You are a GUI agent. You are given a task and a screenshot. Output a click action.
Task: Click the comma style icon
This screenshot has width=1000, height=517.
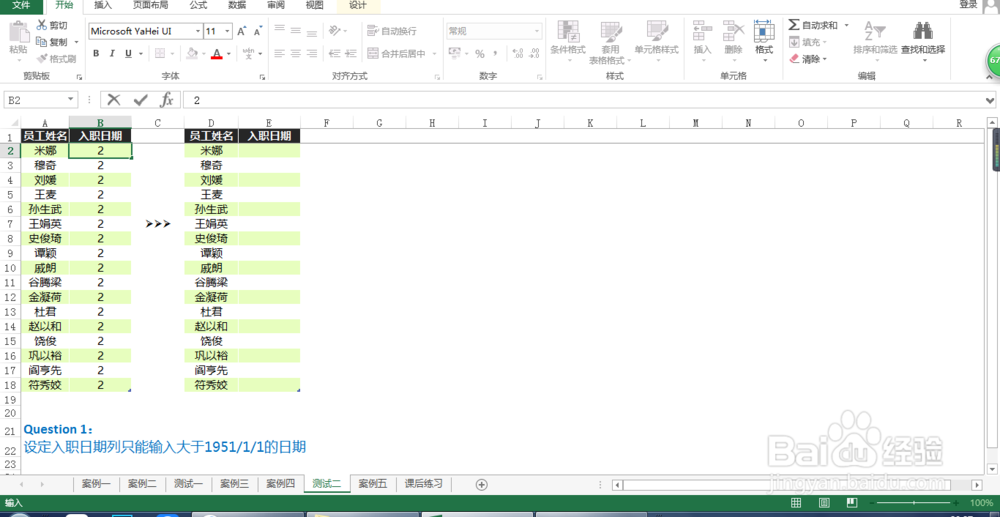(x=497, y=54)
